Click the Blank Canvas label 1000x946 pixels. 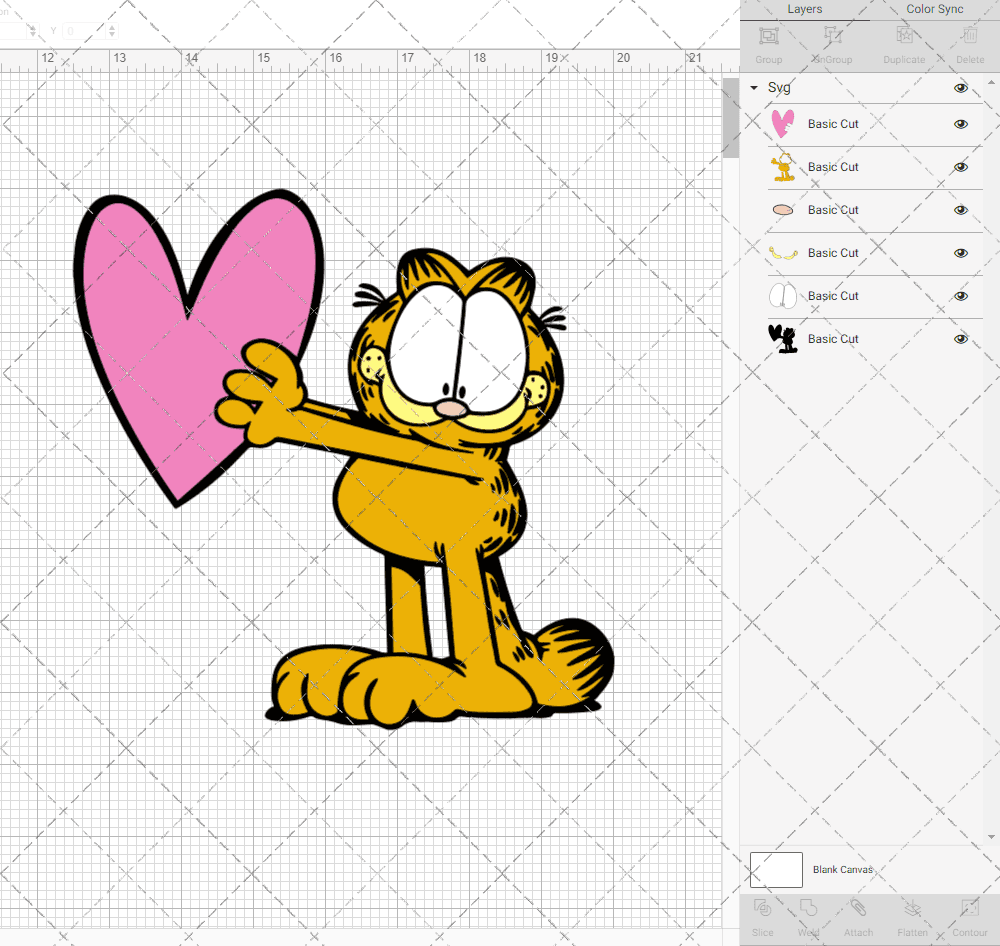(842, 869)
